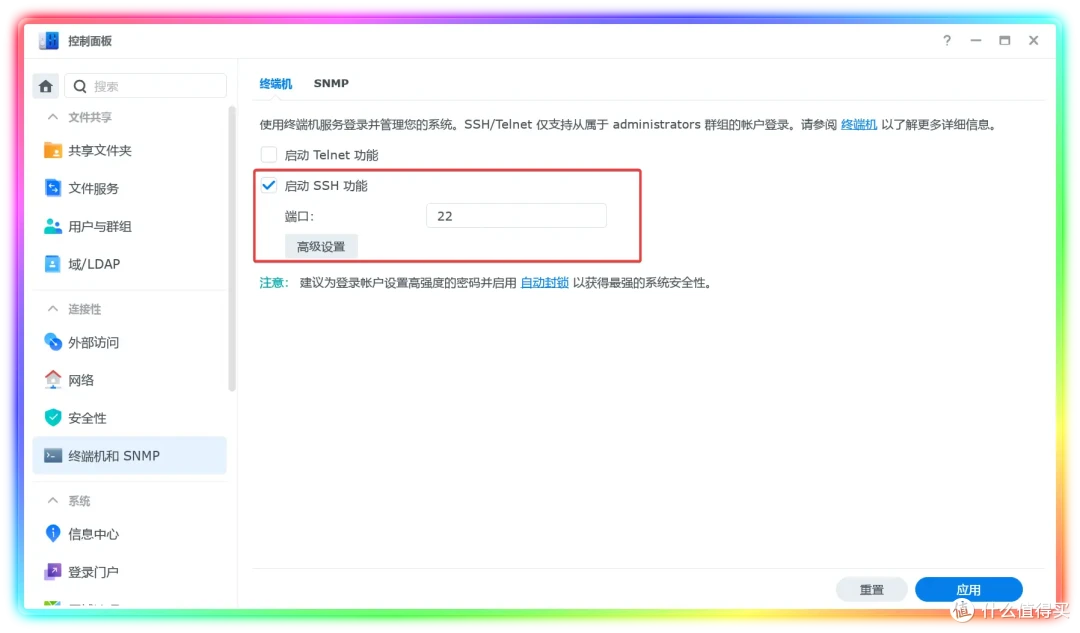Open the Terminal (终端机) help link
1080x633 pixels.
(859, 125)
